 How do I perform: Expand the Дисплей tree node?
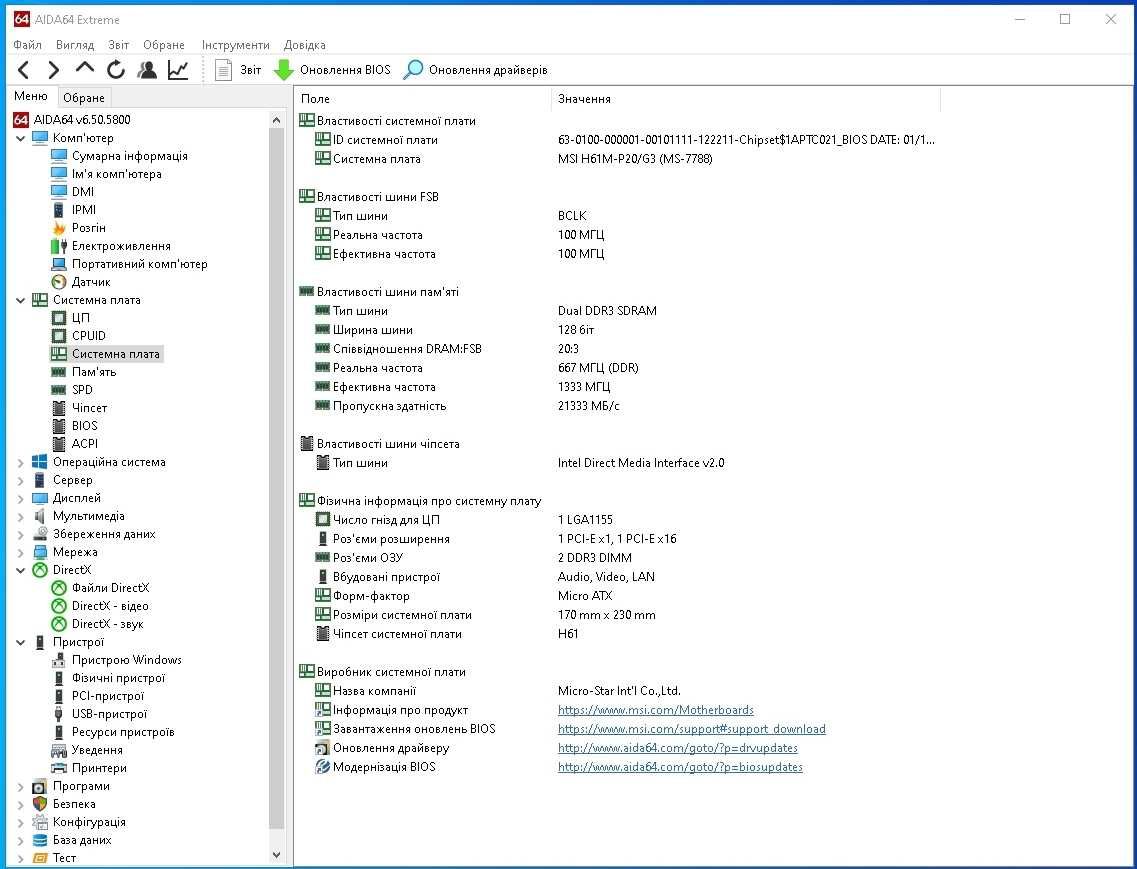pos(20,498)
